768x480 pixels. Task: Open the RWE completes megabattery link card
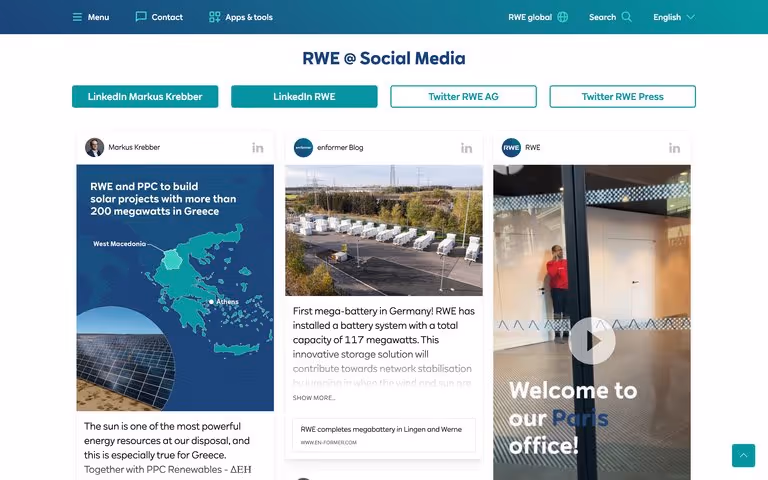(x=384, y=435)
